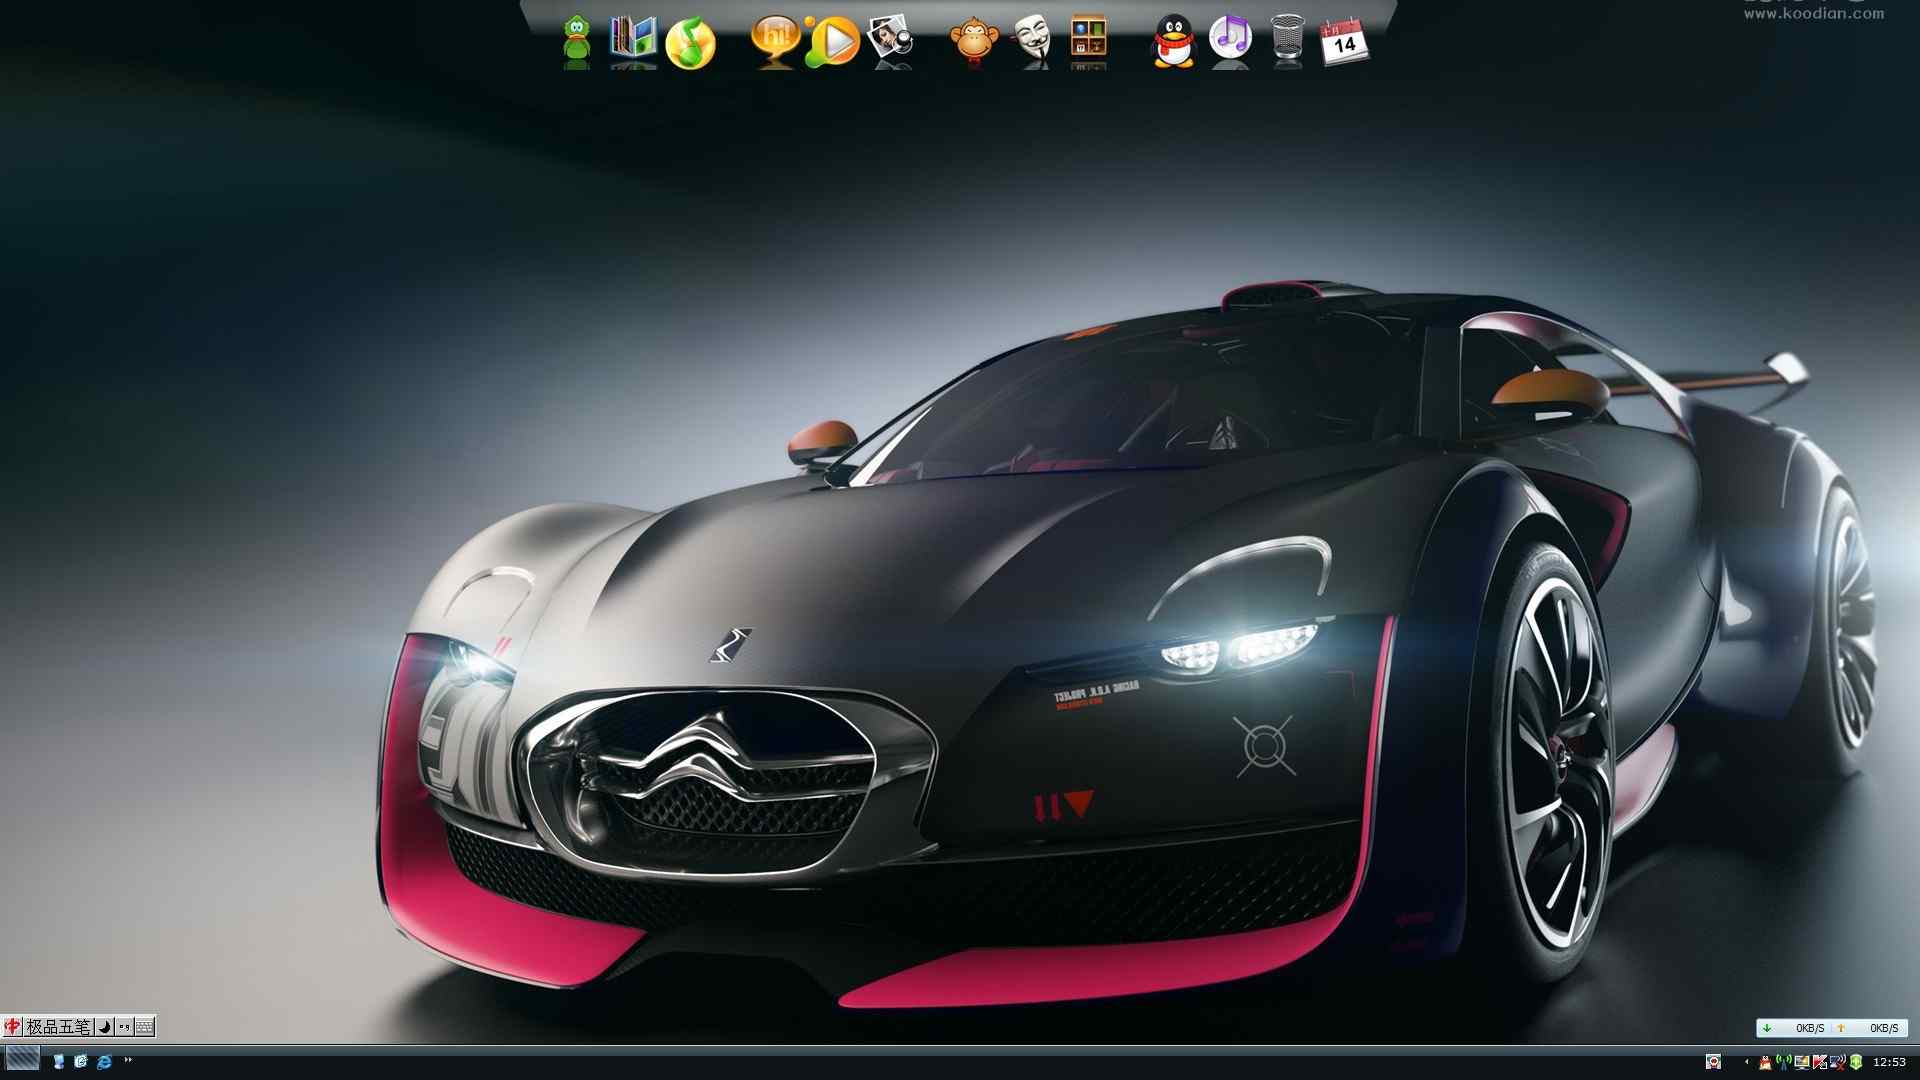Open the soft keyboard from IME bar
The height and width of the screenshot is (1080, 1920).
click(145, 1026)
